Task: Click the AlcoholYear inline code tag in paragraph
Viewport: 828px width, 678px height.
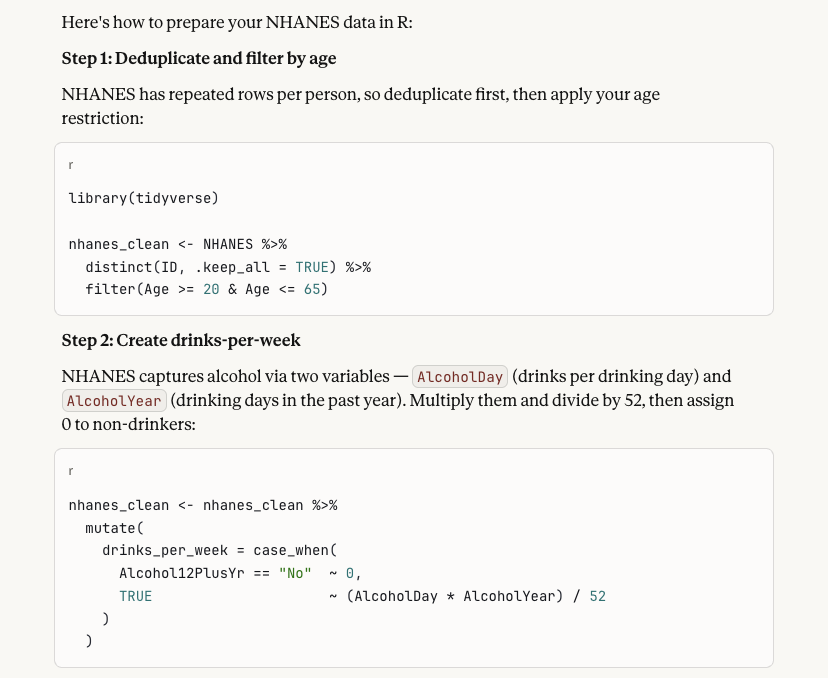Action: point(114,401)
